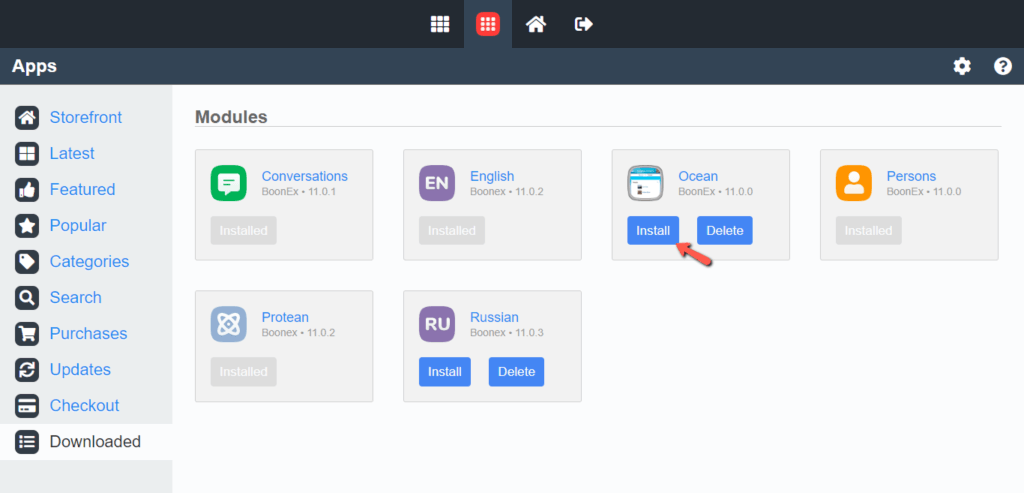Open the Popular section
This screenshot has height=493, width=1024.
pyautogui.click(x=78, y=225)
